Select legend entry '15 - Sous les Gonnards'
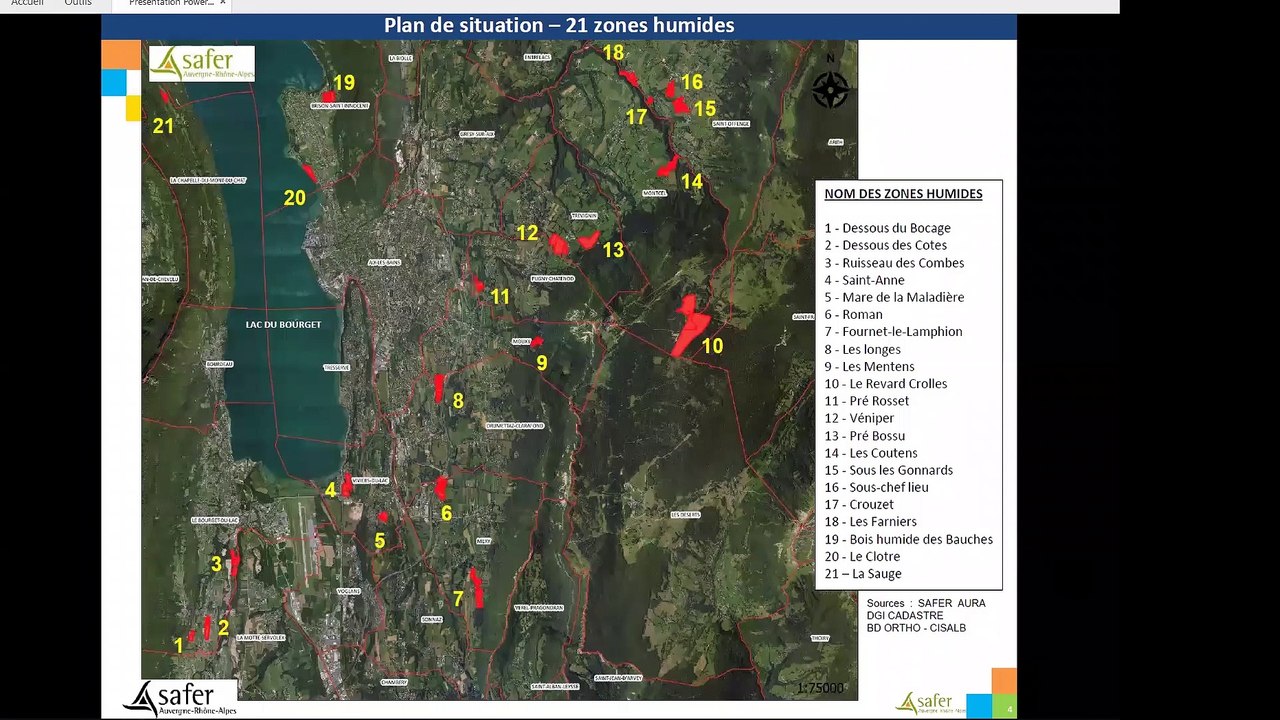Image resolution: width=1280 pixels, height=720 pixels. point(888,470)
